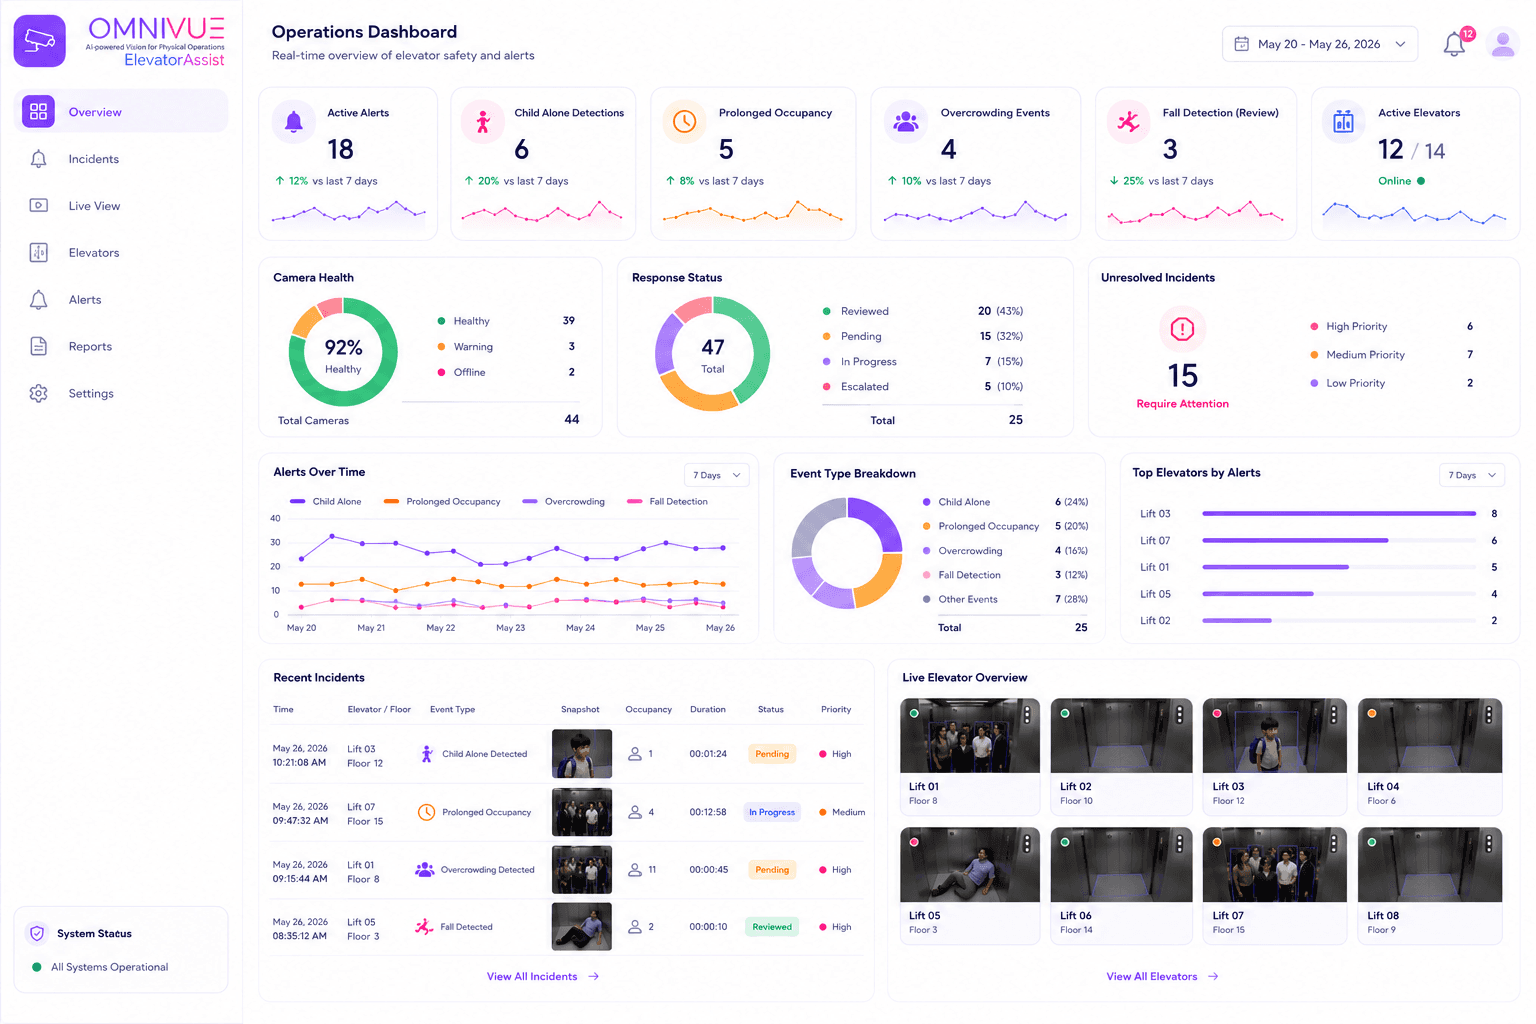Click the System Status shield icon
Viewport: 1536px width, 1024px height.
tap(37, 933)
